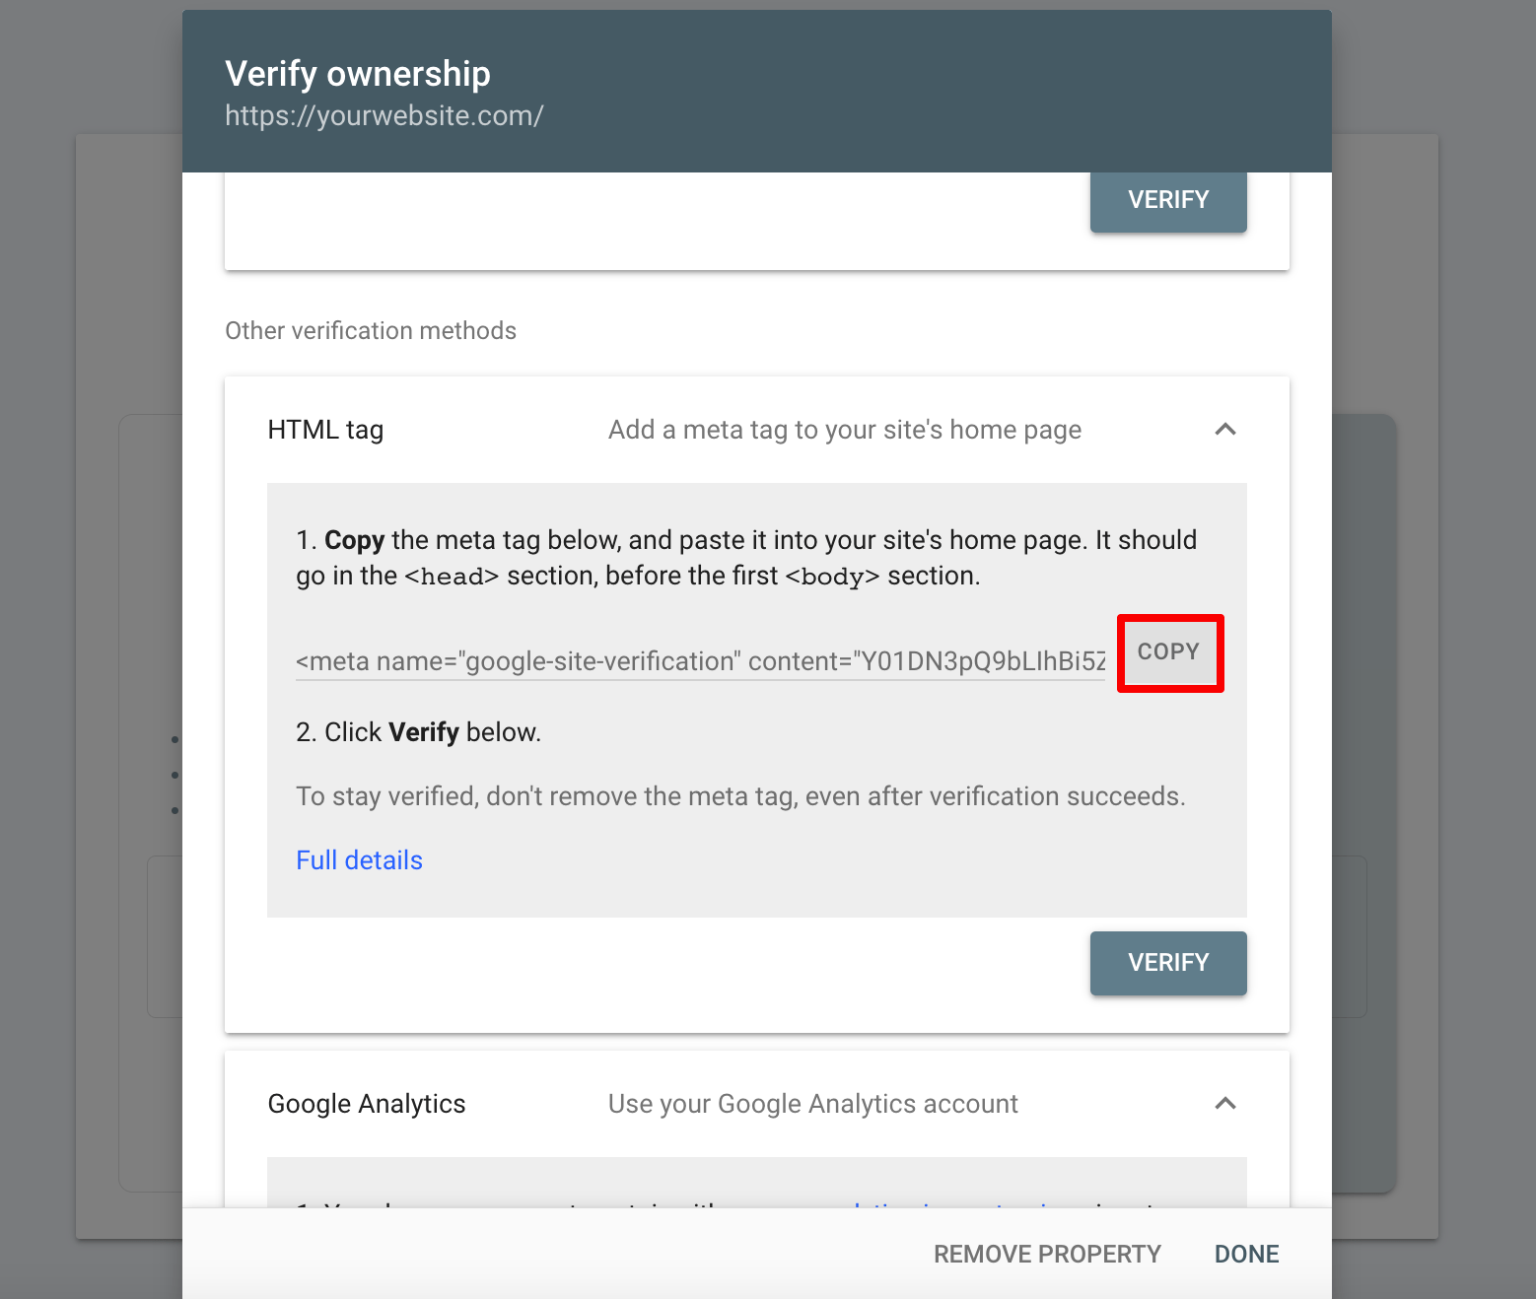Click the COPY button for the meta tag
The height and width of the screenshot is (1299, 1536).
1169,652
